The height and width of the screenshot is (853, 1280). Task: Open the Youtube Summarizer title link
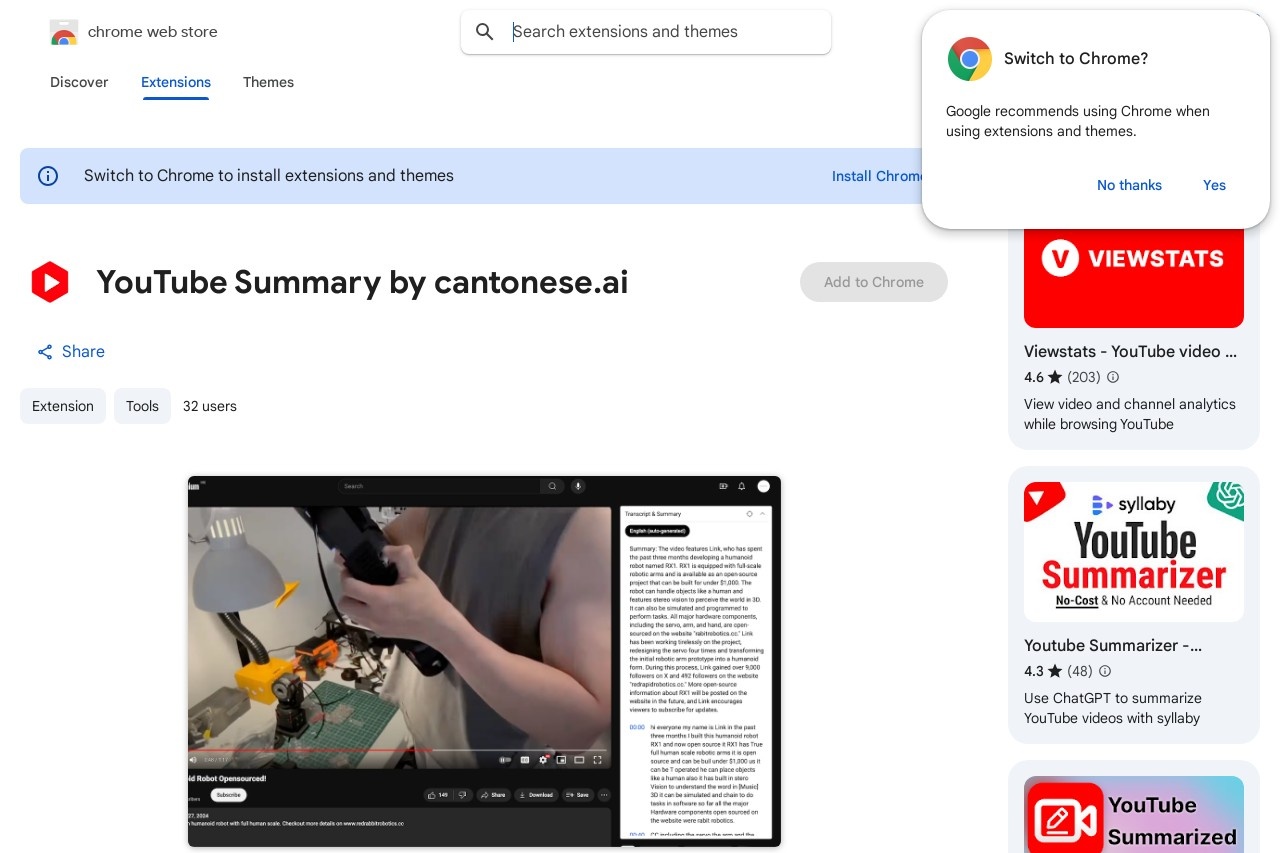coord(1113,645)
